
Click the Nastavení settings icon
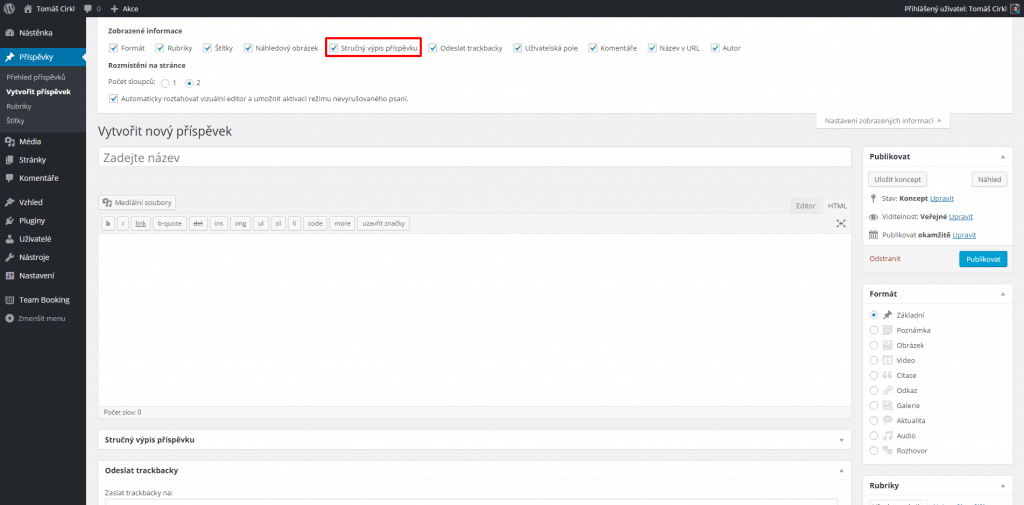click(x=10, y=275)
